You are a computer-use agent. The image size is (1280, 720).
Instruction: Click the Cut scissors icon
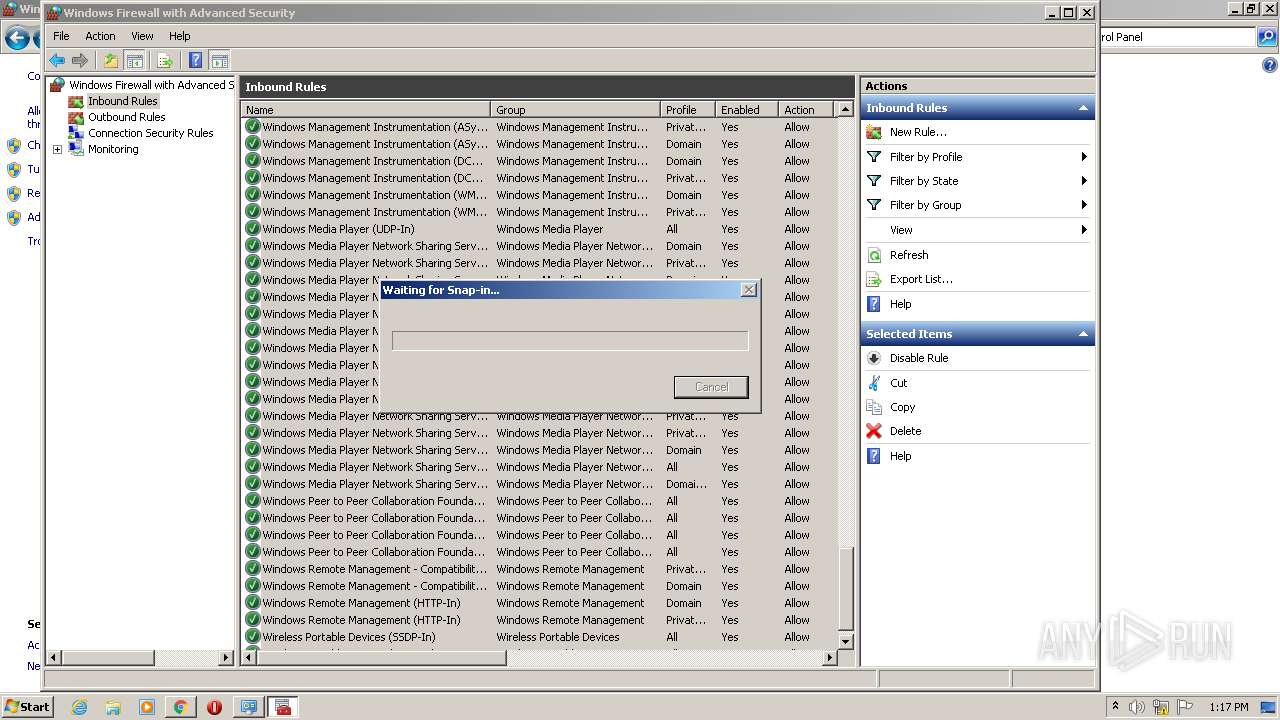click(874, 383)
